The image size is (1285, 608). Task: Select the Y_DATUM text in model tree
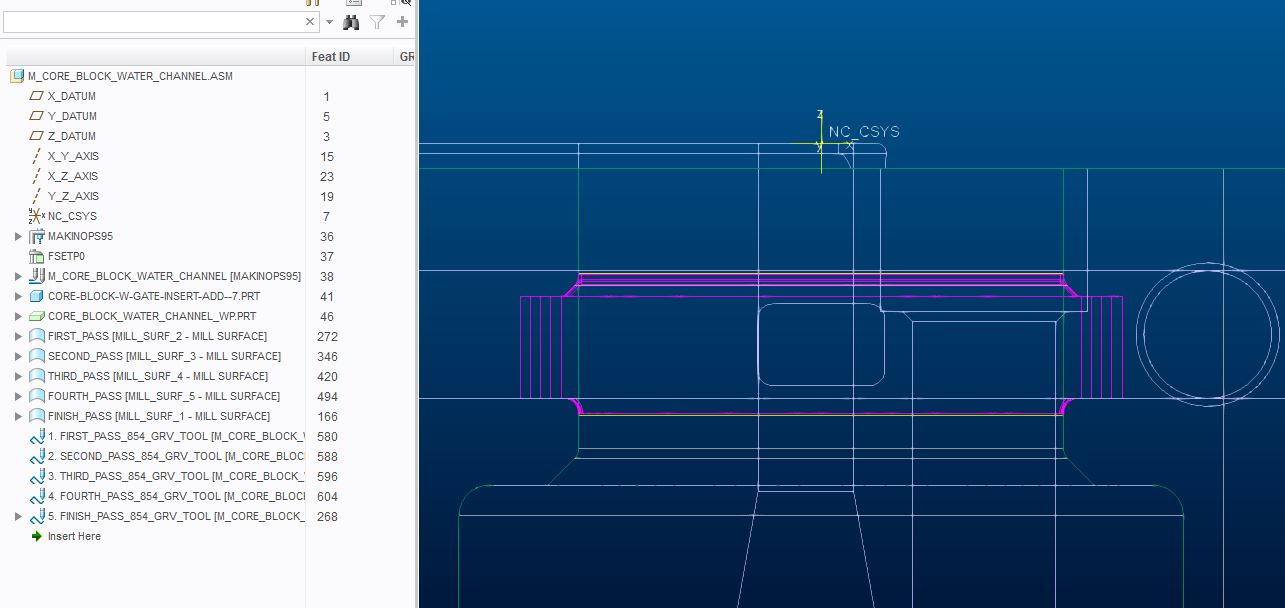click(72, 116)
